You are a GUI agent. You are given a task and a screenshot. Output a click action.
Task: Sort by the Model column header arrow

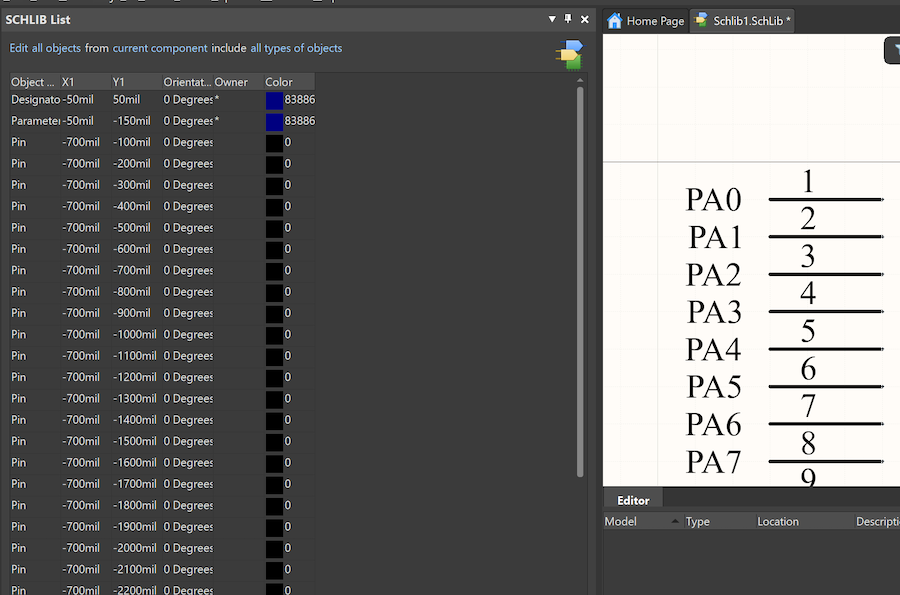click(x=675, y=522)
